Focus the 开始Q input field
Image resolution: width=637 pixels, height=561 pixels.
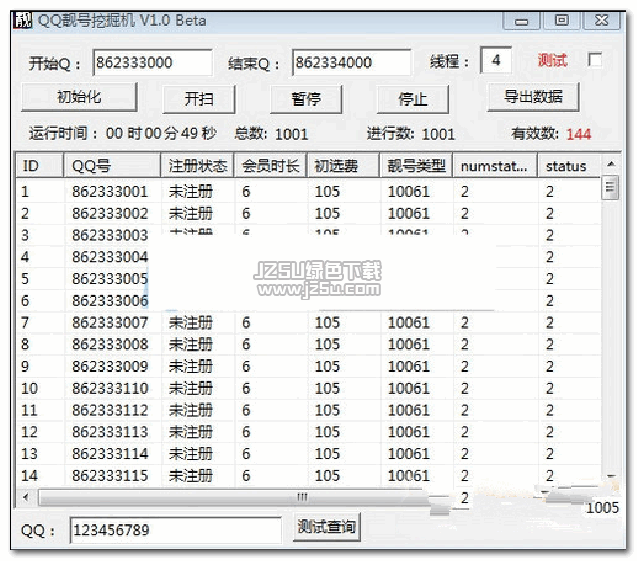point(152,63)
